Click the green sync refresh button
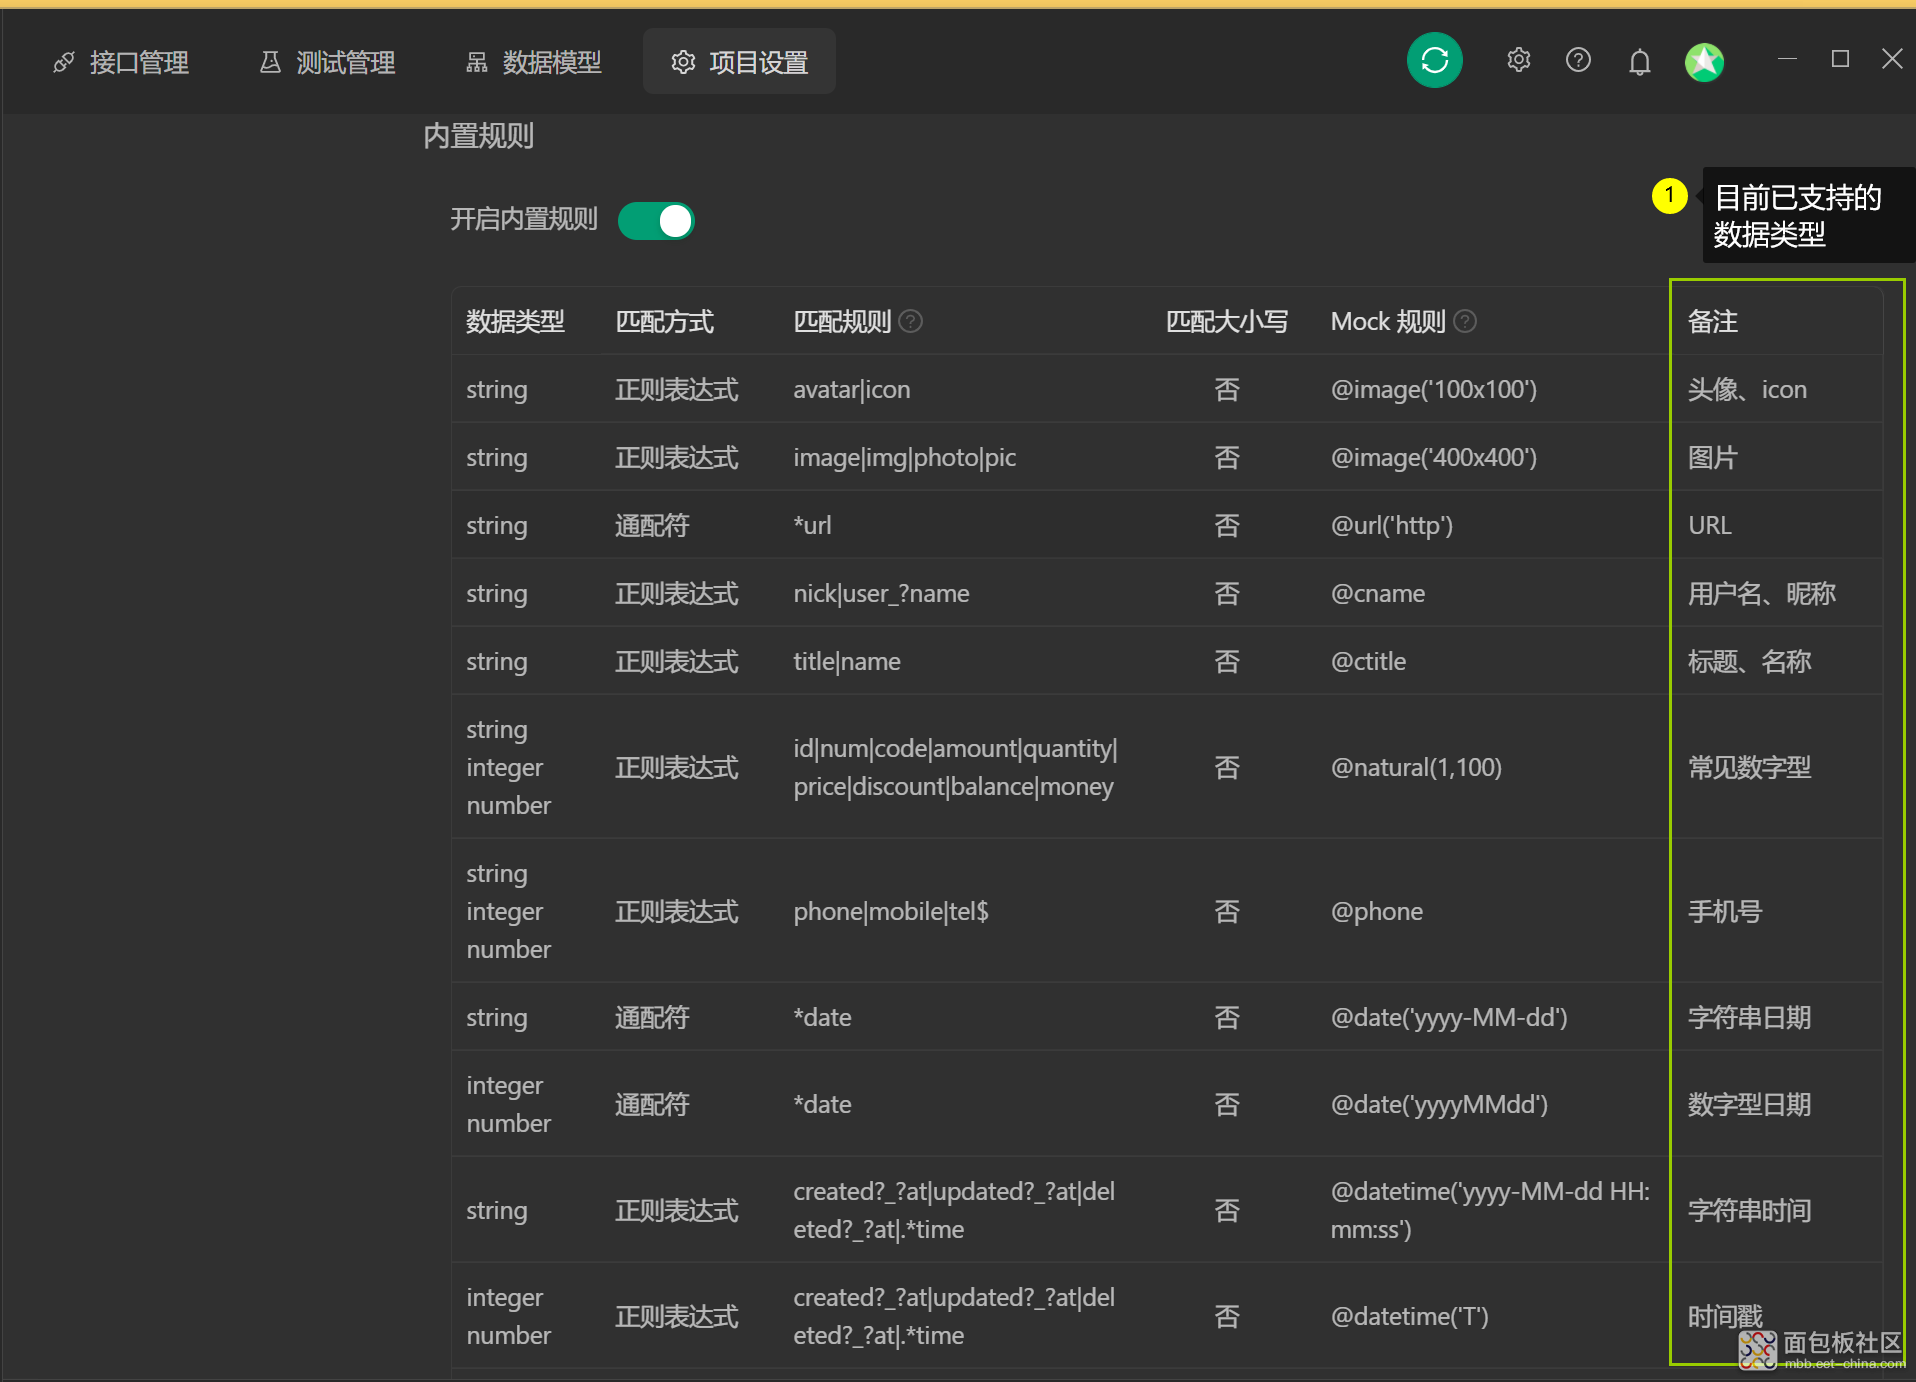 (x=1434, y=60)
